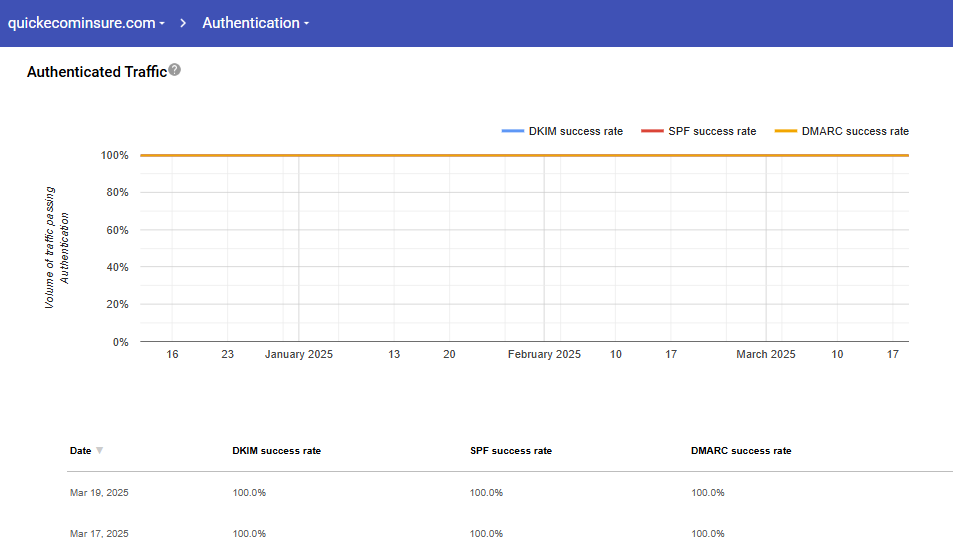Viewport: 953px width, 560px height.
Task: Click DKIM success rate table column header
Action: 276,451
